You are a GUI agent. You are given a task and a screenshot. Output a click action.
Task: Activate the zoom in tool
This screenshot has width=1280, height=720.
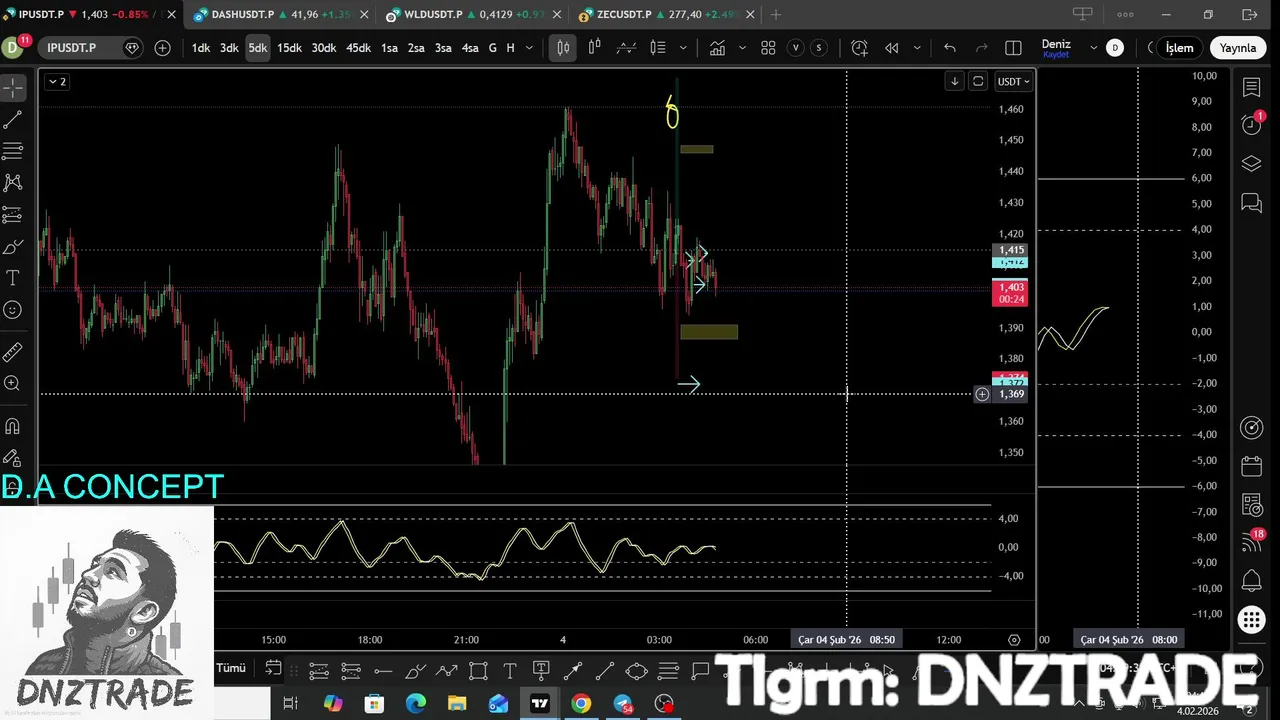coord(13,384)
